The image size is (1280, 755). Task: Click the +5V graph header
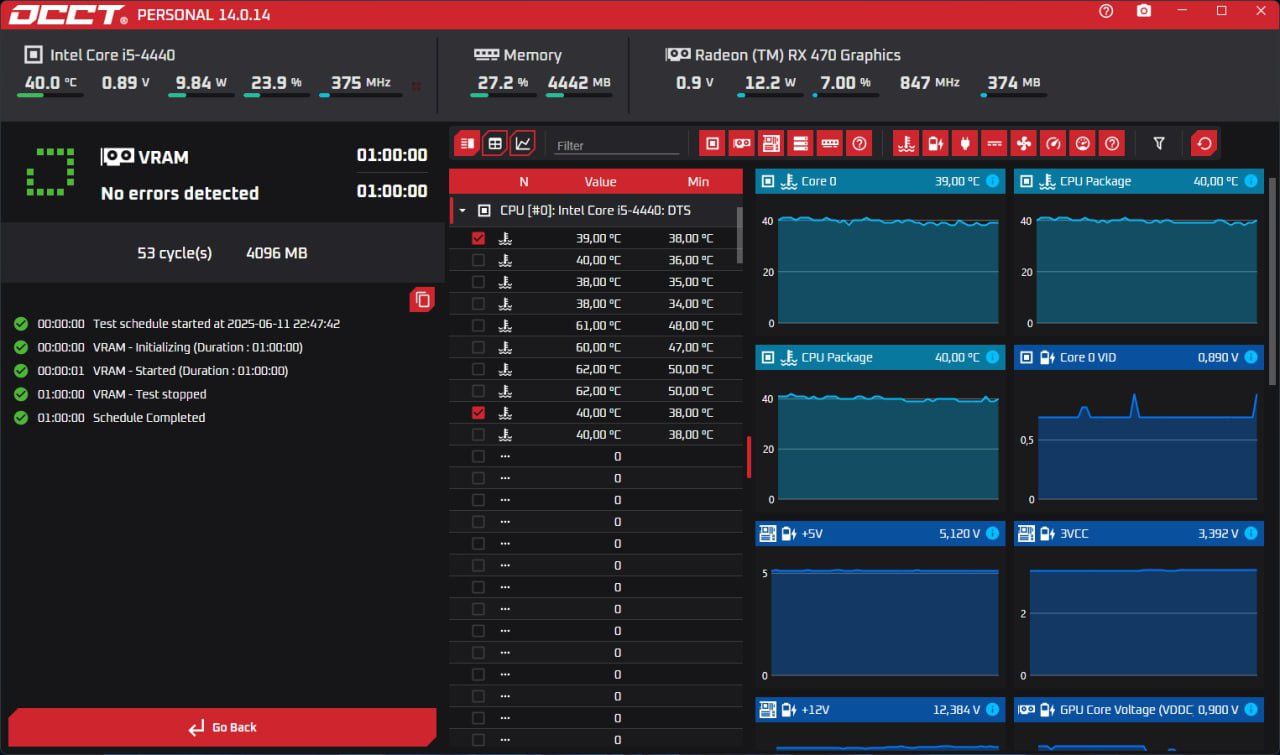point(880,533)
